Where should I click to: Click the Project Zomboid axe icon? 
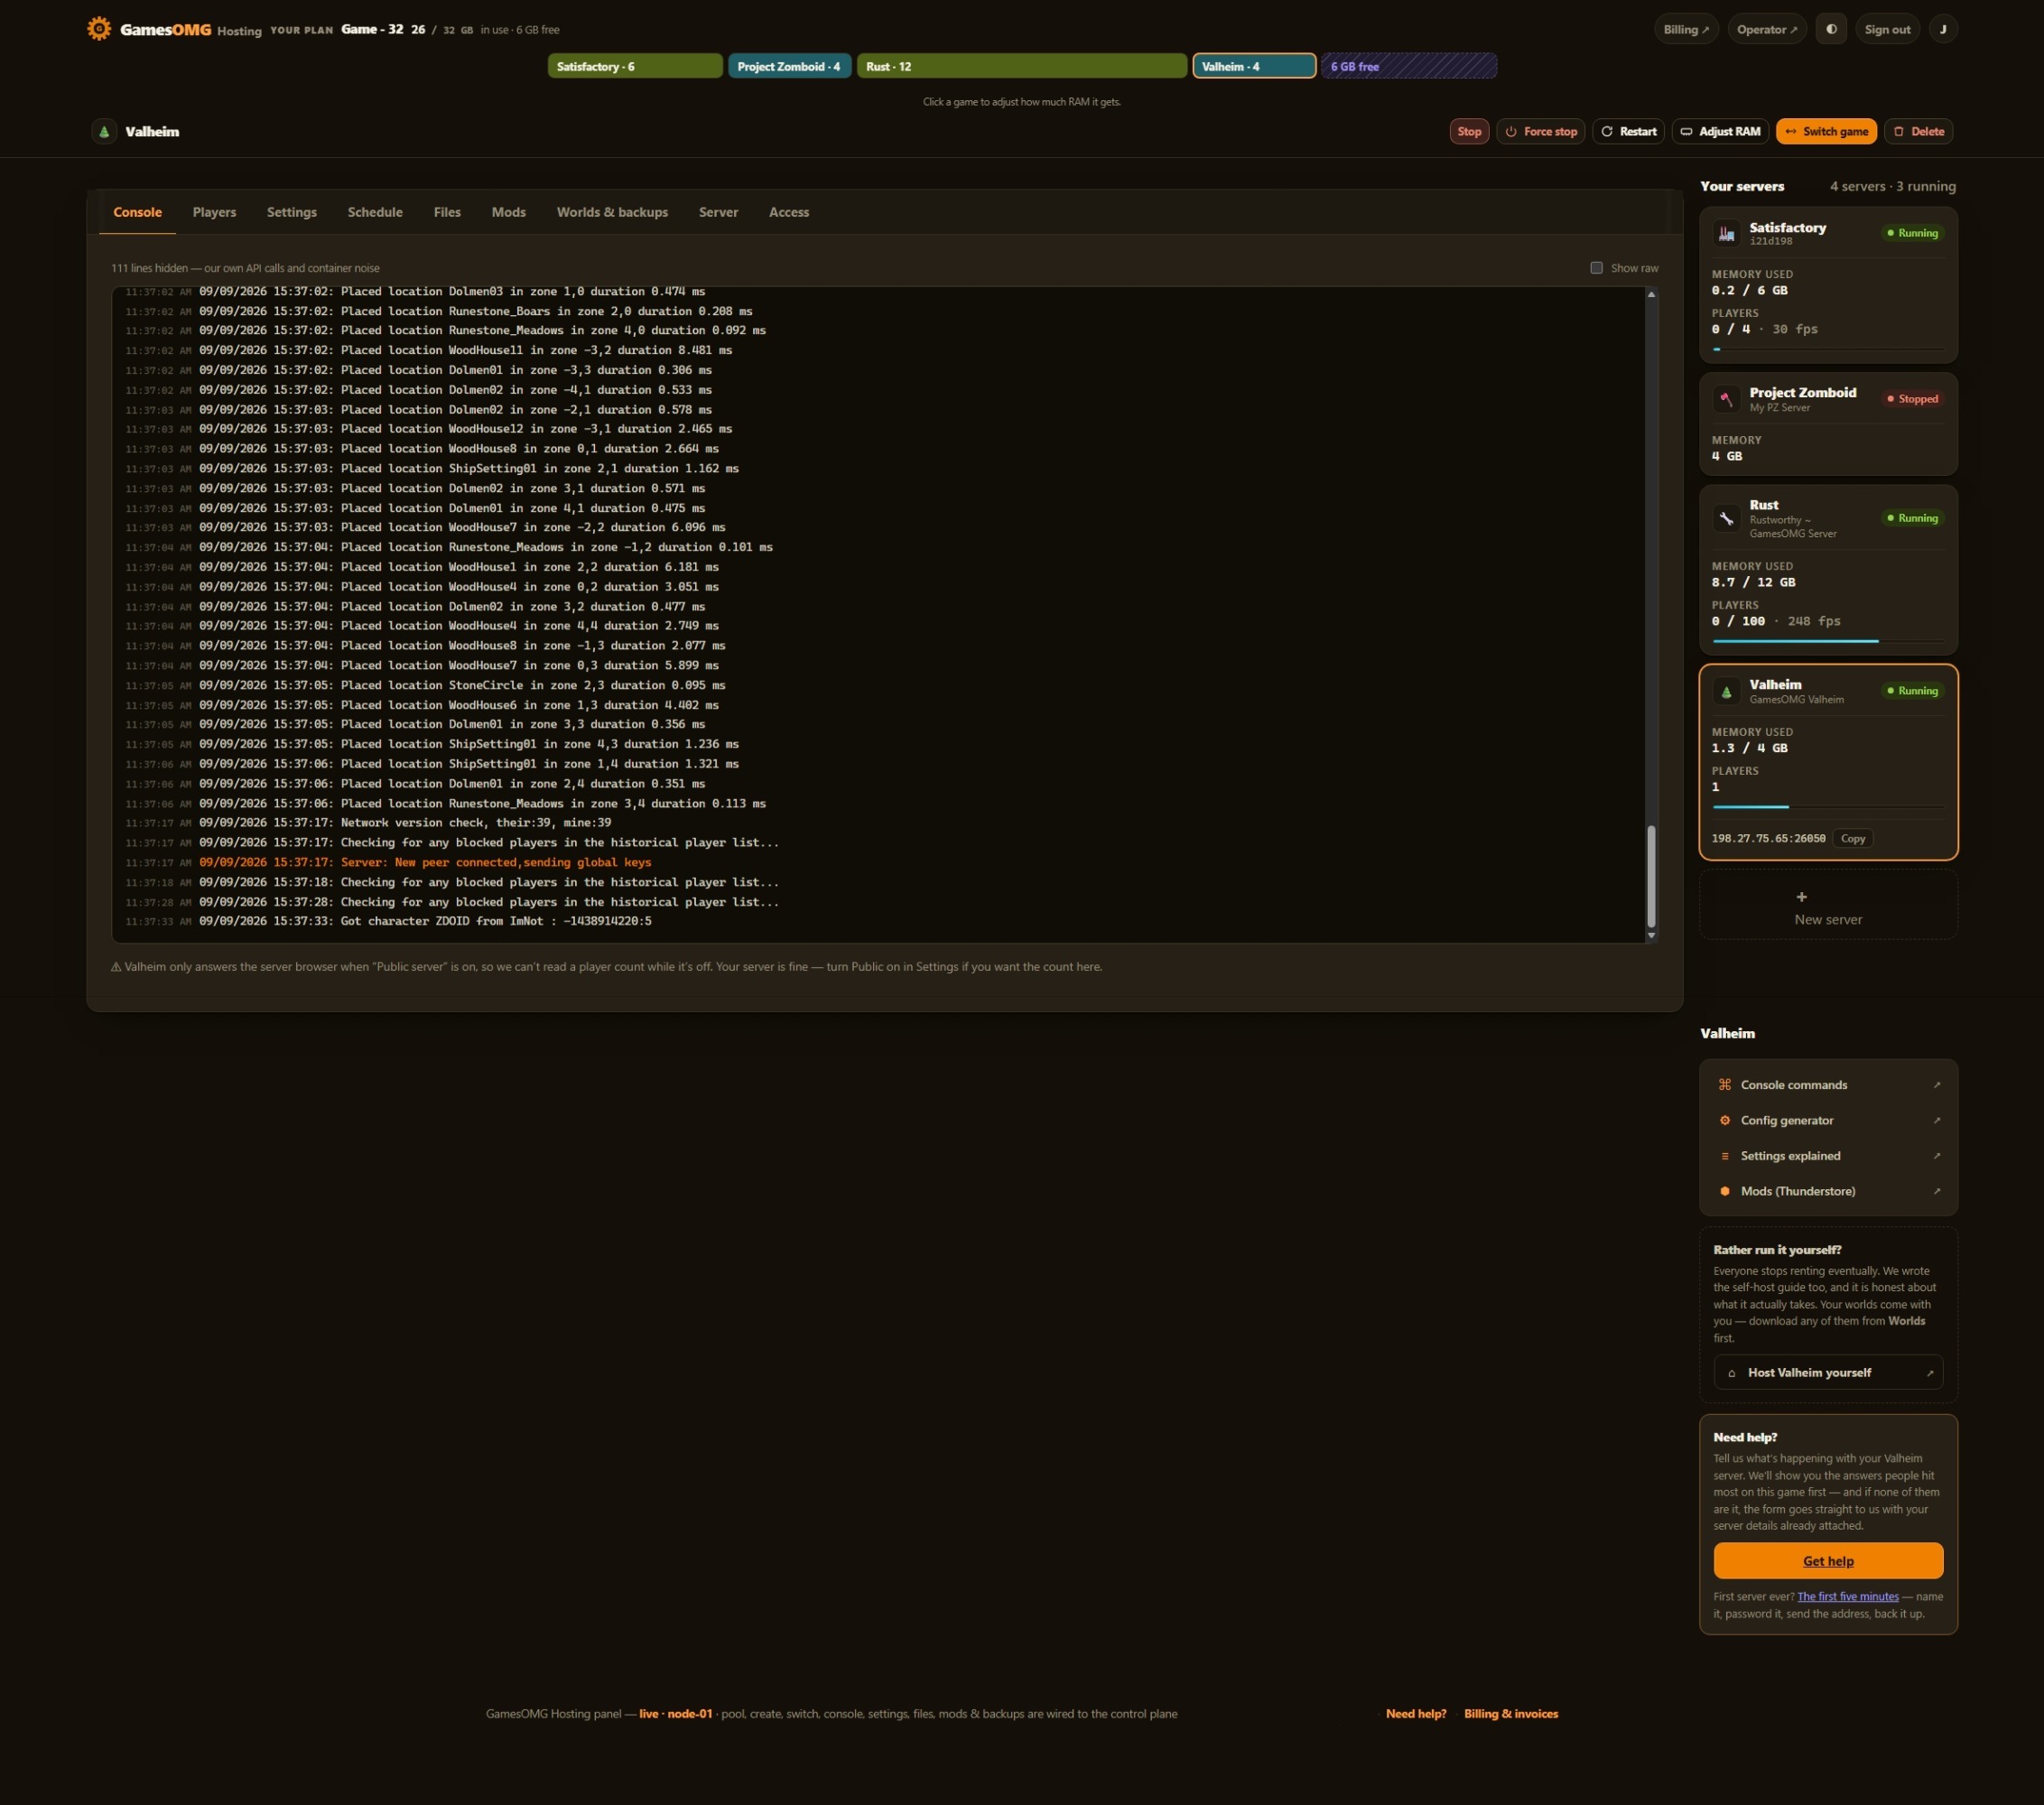point(1726,399)
